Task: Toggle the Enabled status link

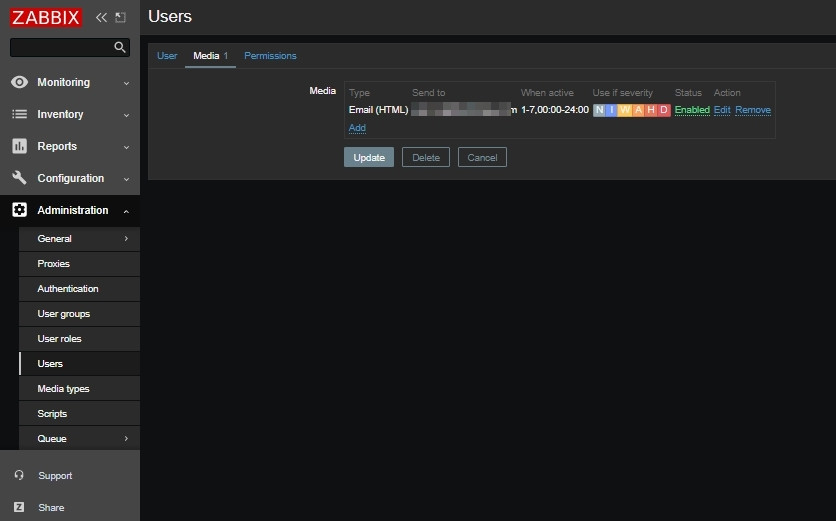Action: click(x=692, y=109)
